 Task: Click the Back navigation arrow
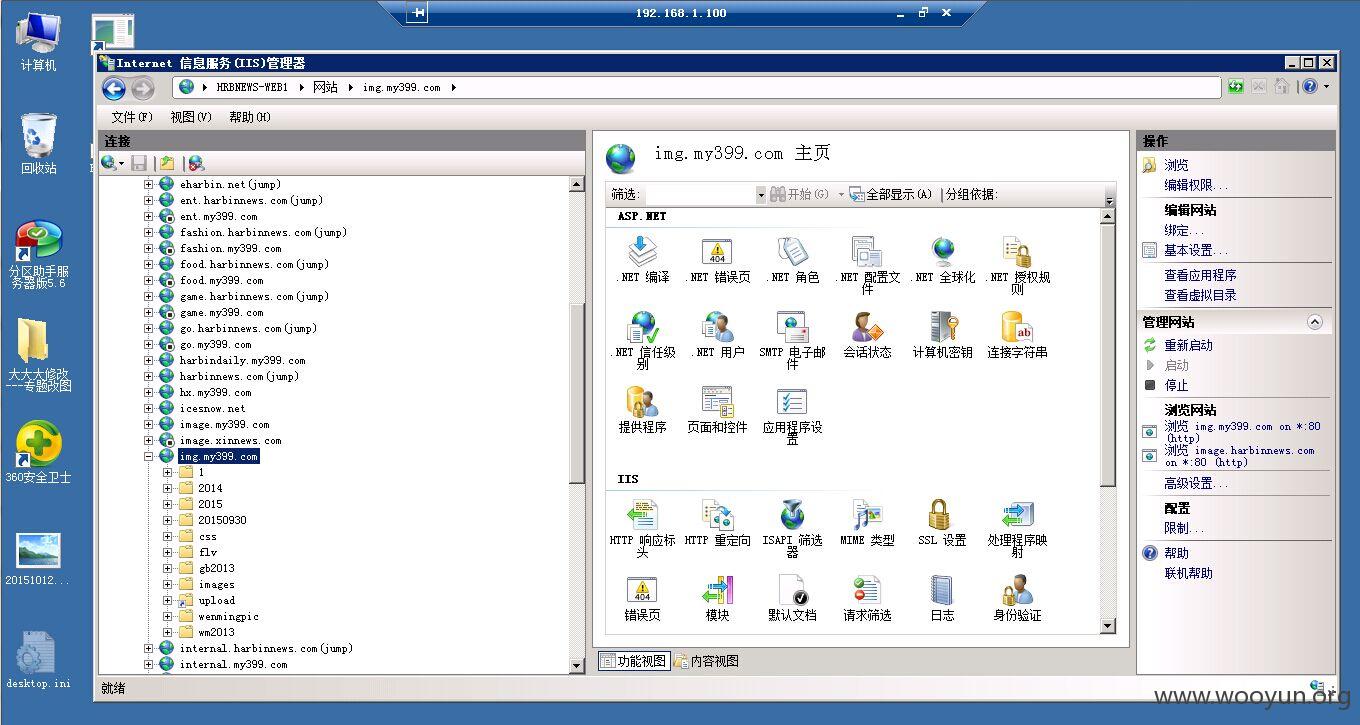(x=114, y=88)
